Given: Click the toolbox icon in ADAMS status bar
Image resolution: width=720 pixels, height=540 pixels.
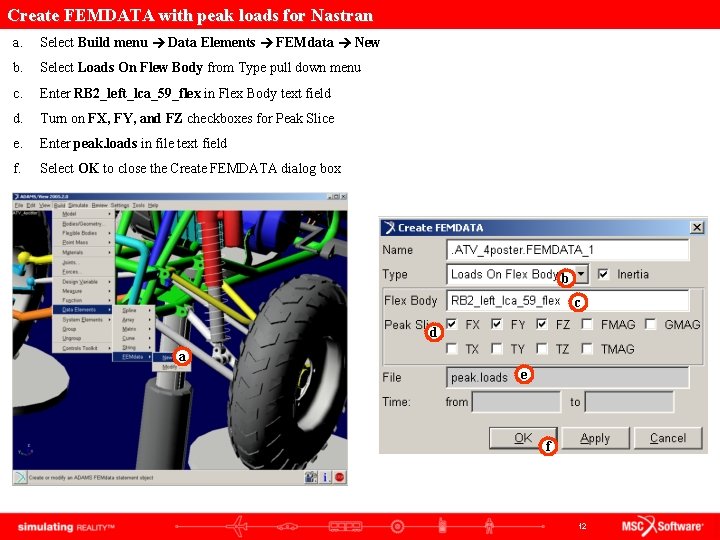Looking at the screenshot, I should pos(311,477).
